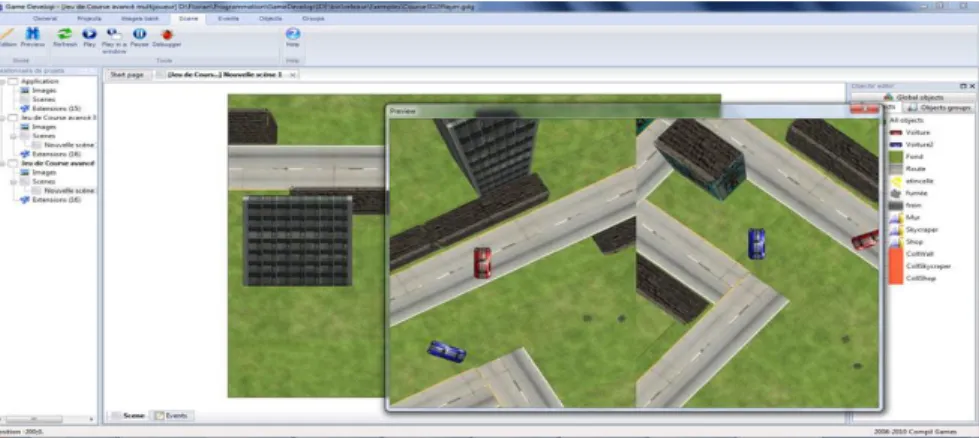This screenshot has width=979, height=438.
Task: Switch to the Start page tab
Action: pos(127,75)
